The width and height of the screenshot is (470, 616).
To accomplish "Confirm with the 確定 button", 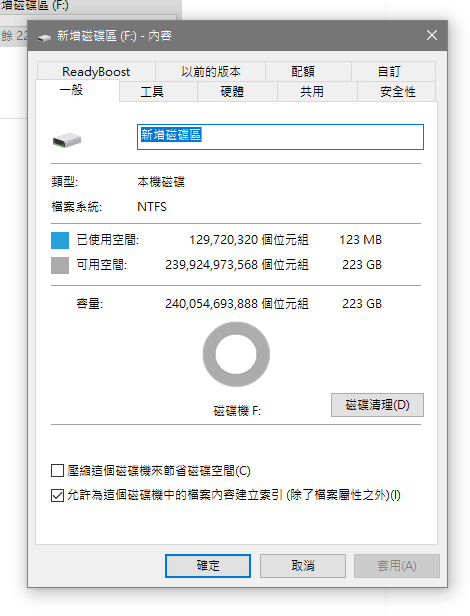I will point(208,566).
